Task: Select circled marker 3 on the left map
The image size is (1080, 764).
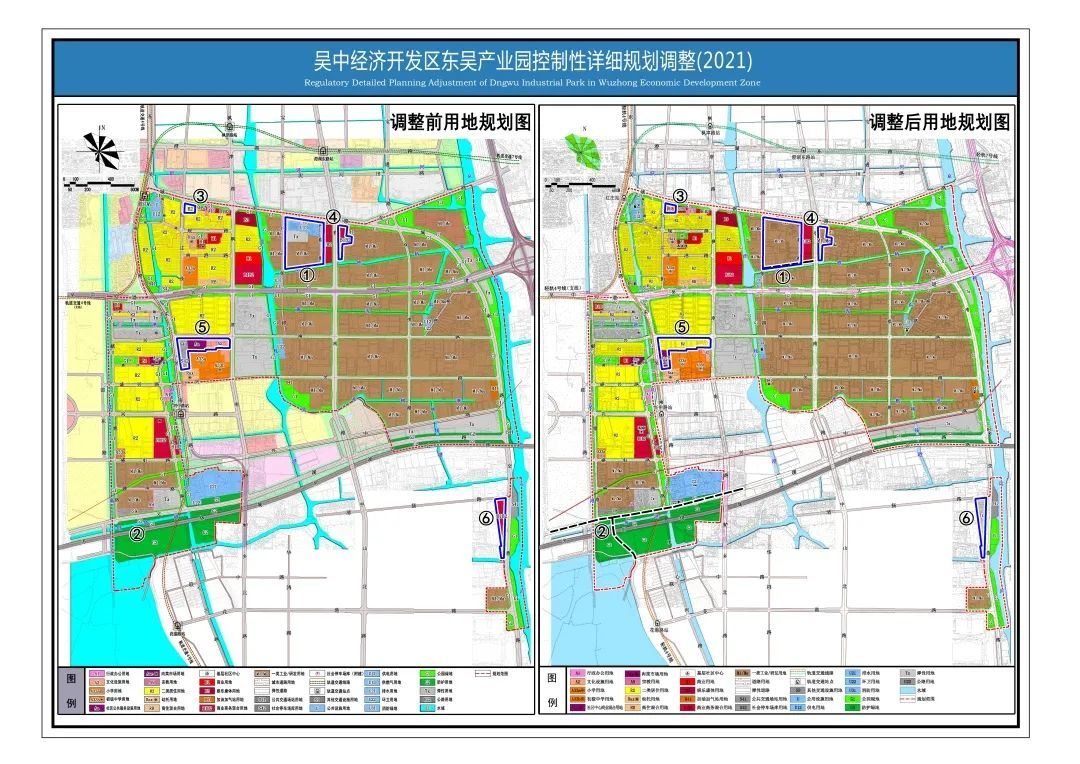Action: [x=201, y=197]
